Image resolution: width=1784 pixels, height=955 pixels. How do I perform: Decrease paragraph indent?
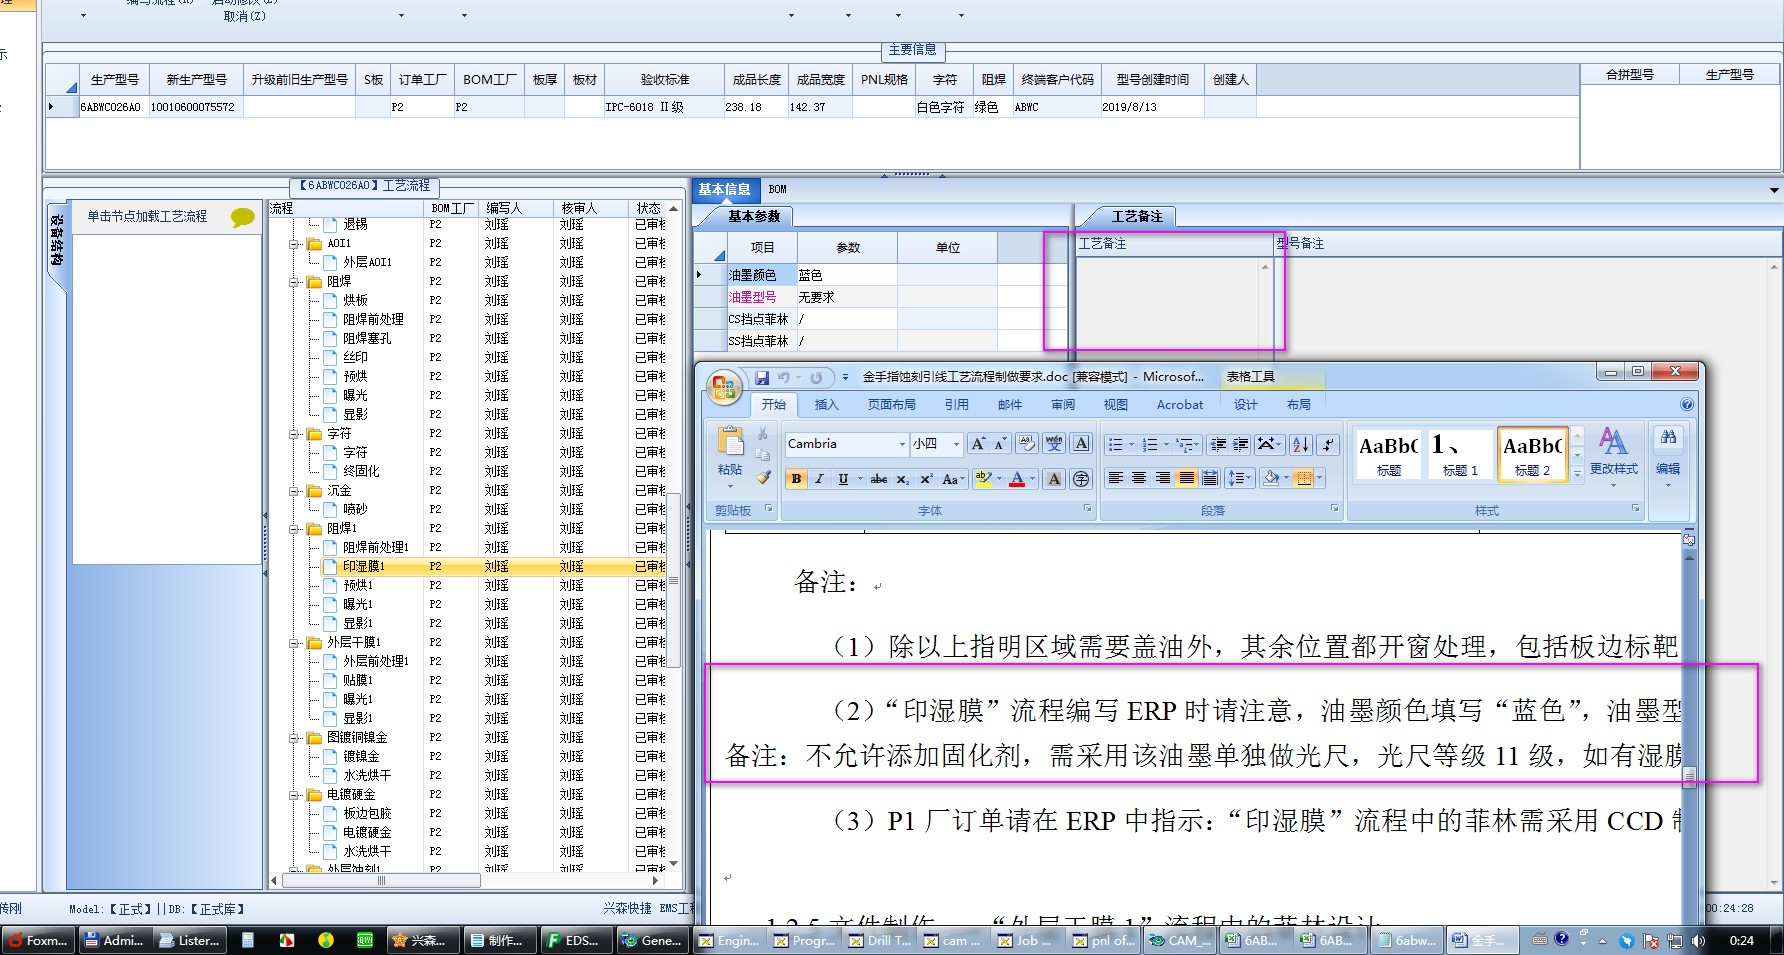tap(1218, 444)
